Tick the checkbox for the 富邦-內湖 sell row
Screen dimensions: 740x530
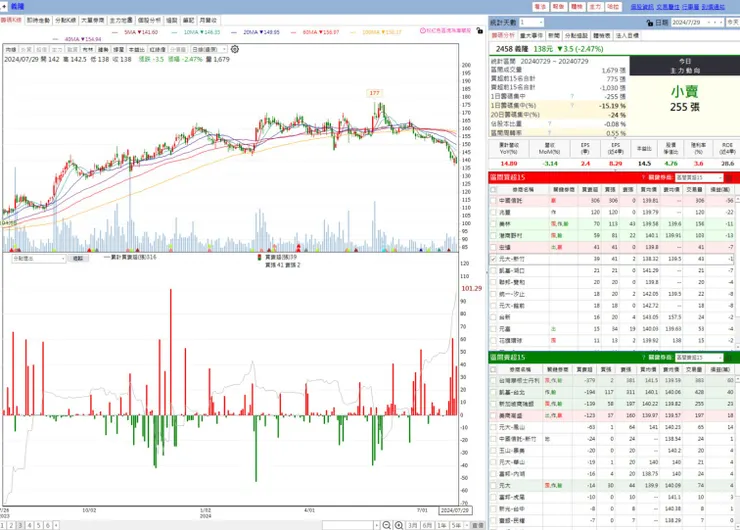click(x=494, y=474)
